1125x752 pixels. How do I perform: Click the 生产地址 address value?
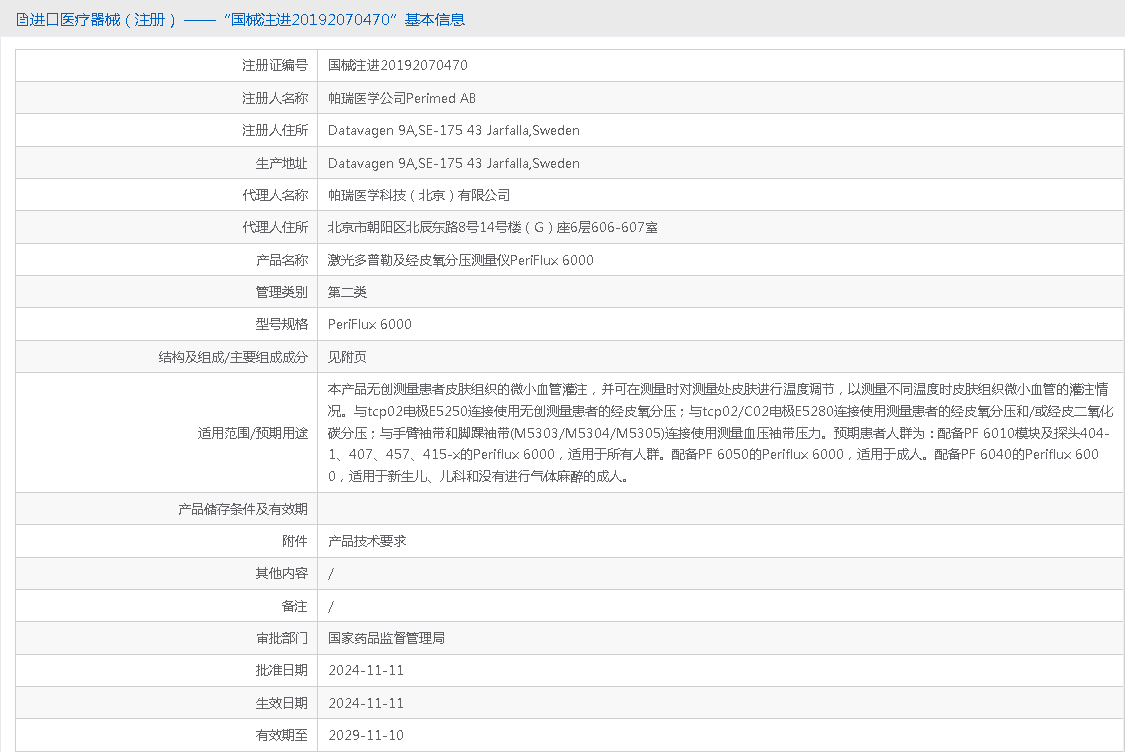[x=453, y=163]
